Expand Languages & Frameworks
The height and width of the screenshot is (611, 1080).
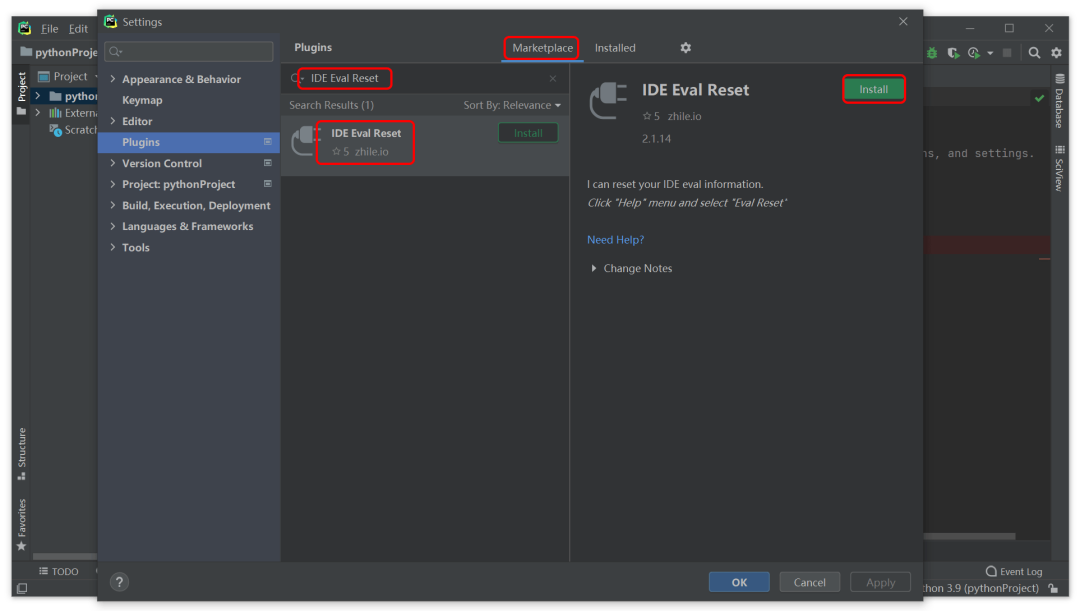tap(113, 226)
